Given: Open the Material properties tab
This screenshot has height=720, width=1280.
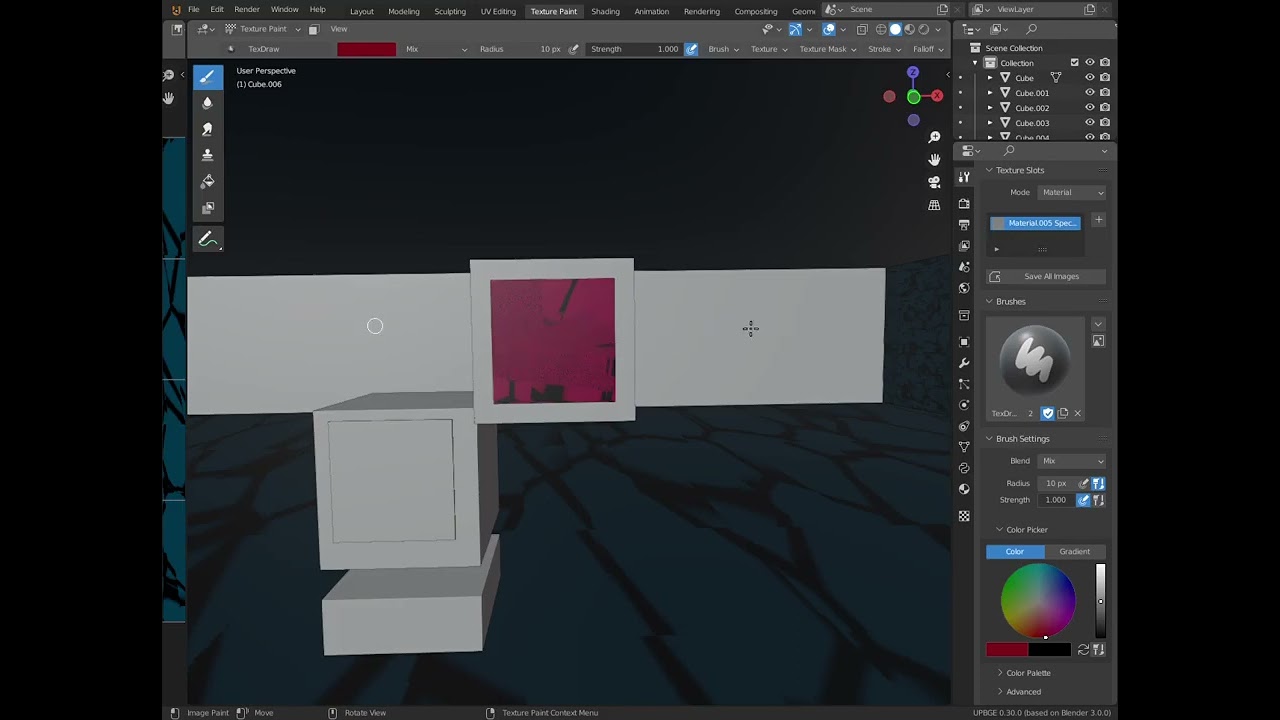Looking at the screenshot, I should pos(964,489).
